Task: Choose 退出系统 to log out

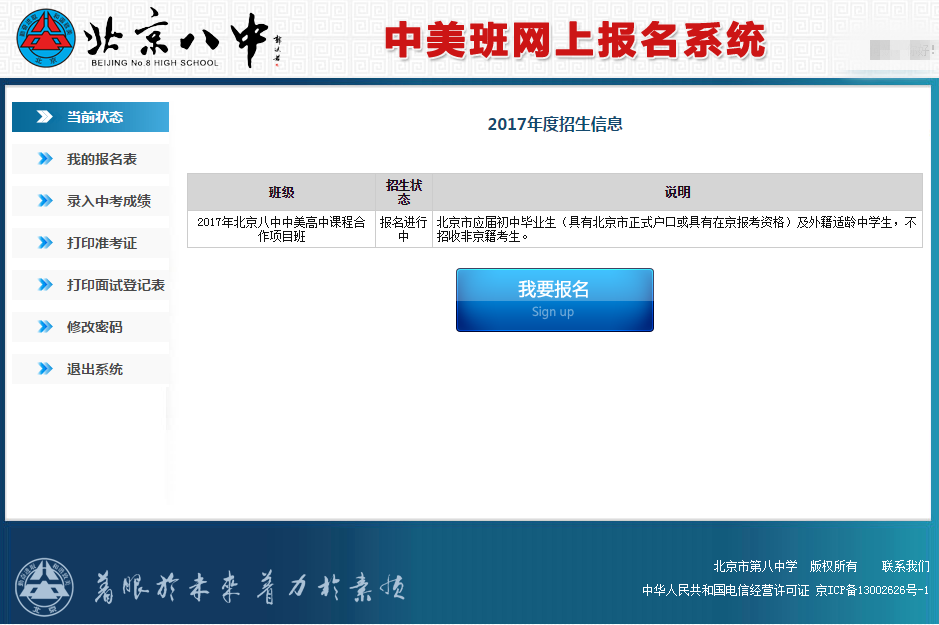Action: point(94,369)
